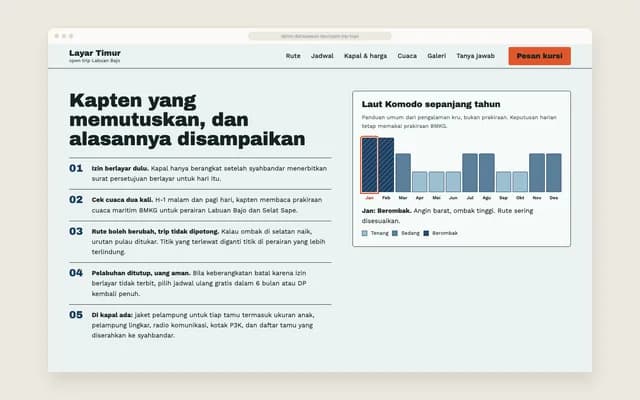640x400 pixels.
Task: Open Kapal & harga page
Action: point(365,56)
